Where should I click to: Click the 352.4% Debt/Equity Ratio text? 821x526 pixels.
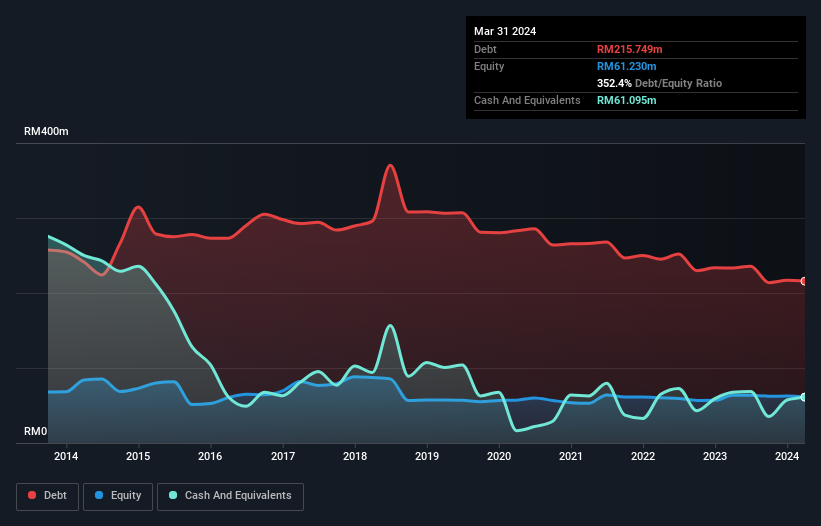(659, 83)
